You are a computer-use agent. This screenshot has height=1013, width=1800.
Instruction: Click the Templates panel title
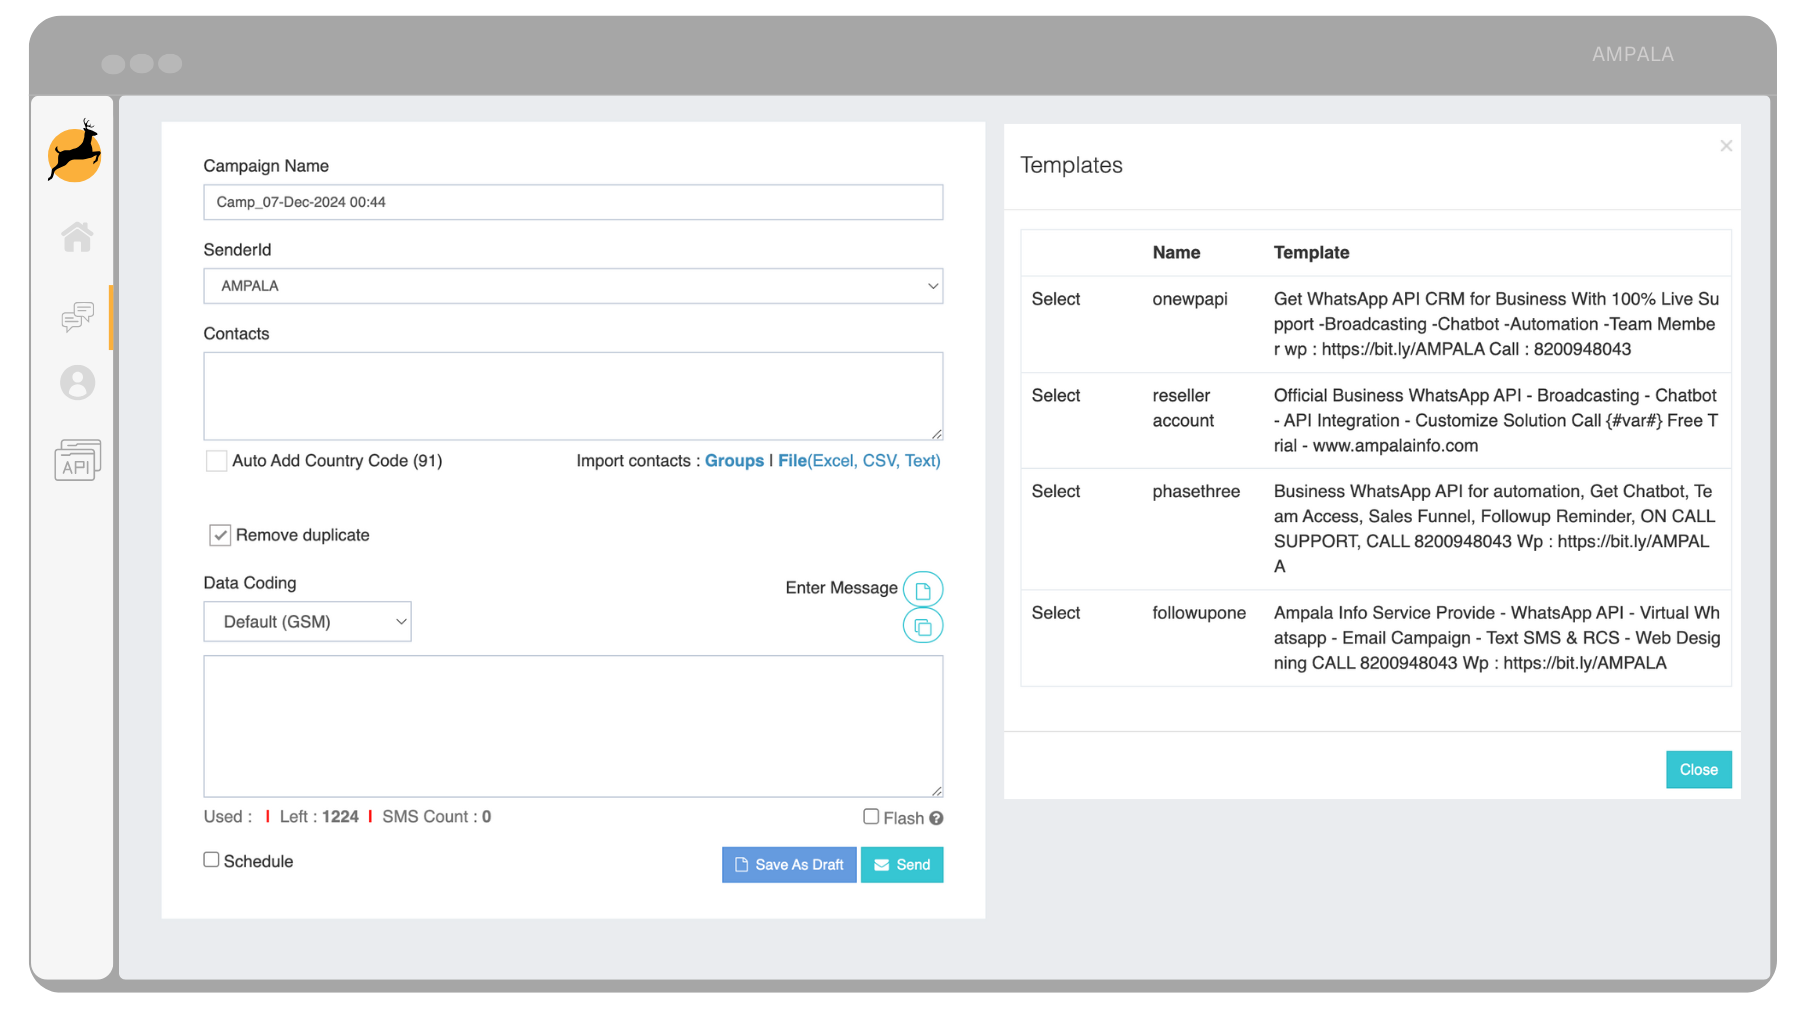point(1071,165)
